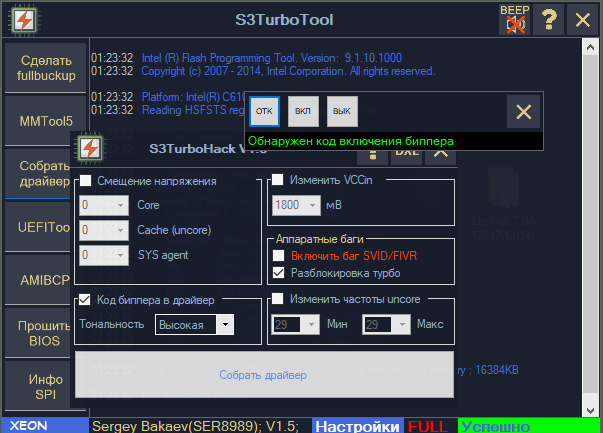Click the S3TurboHack lightning chip icon
The width and height of the screenshot is (603, 433).
pos(90,148)
